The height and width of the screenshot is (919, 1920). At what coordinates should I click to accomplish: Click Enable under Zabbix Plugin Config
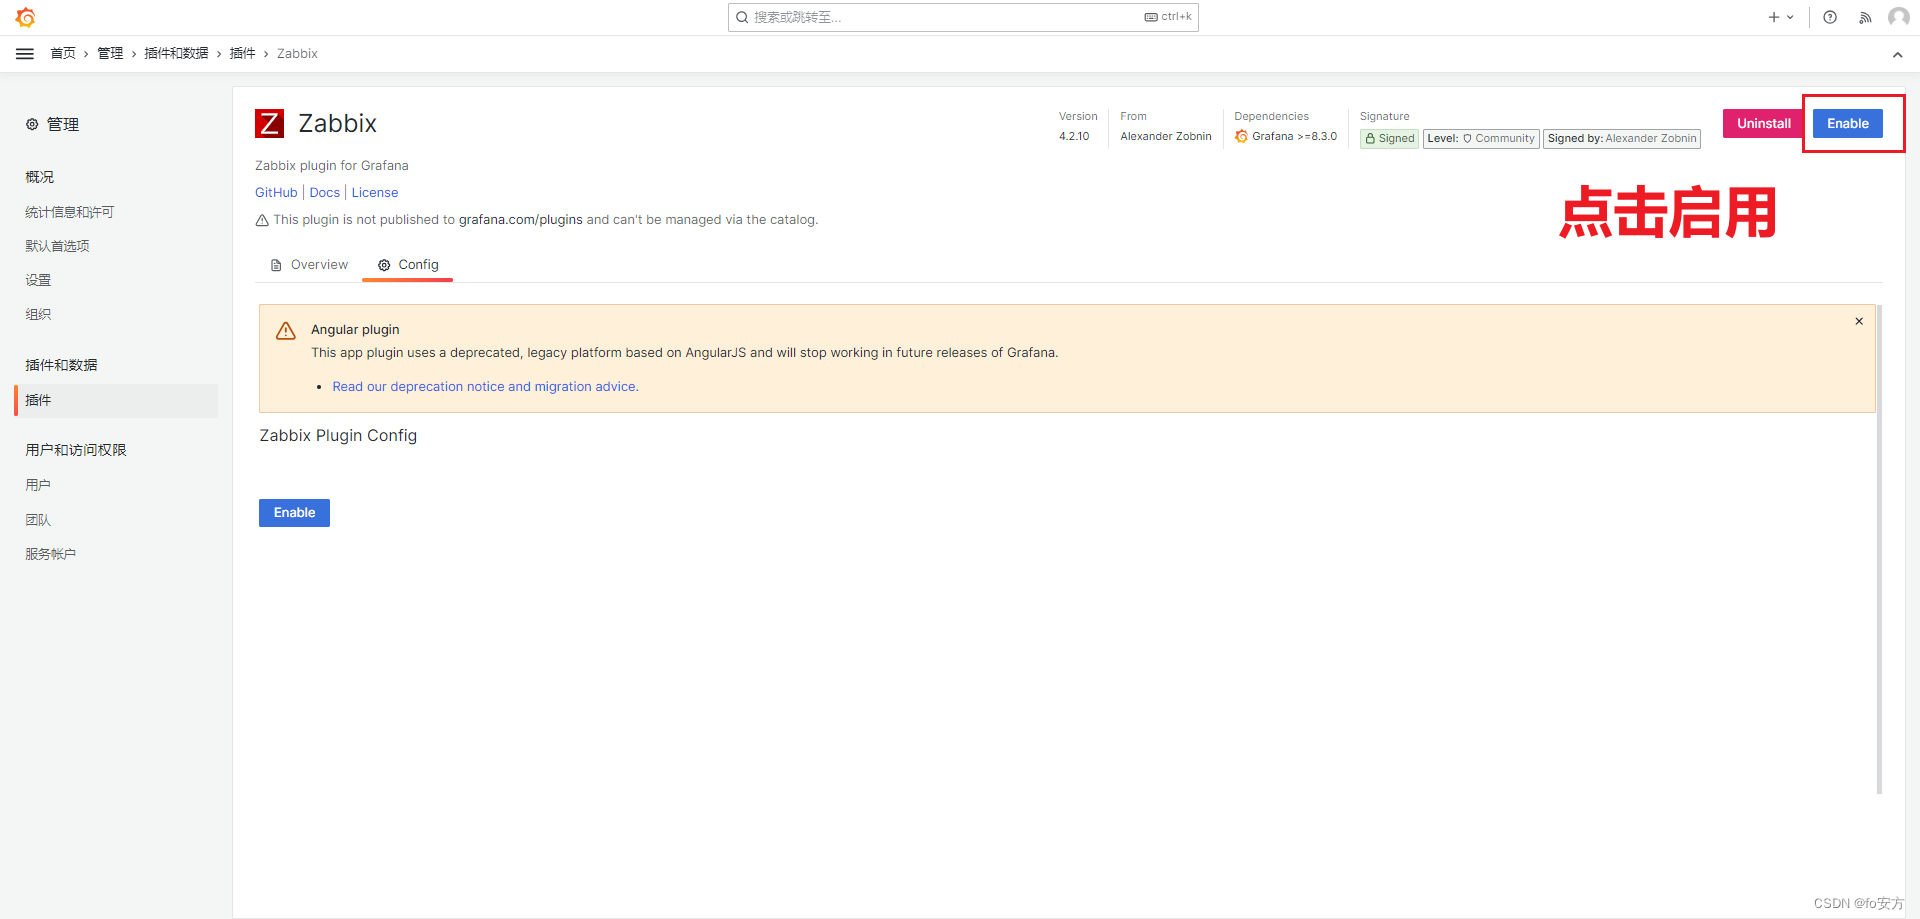pyautogui.click(x=294, y=513)
